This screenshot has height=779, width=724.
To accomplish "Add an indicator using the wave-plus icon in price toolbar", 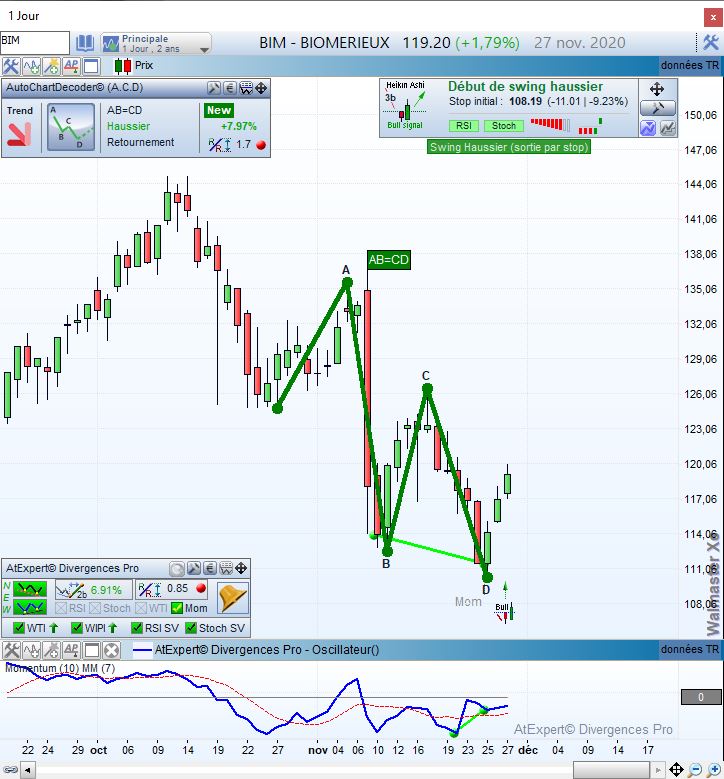I will coord(31,66).
